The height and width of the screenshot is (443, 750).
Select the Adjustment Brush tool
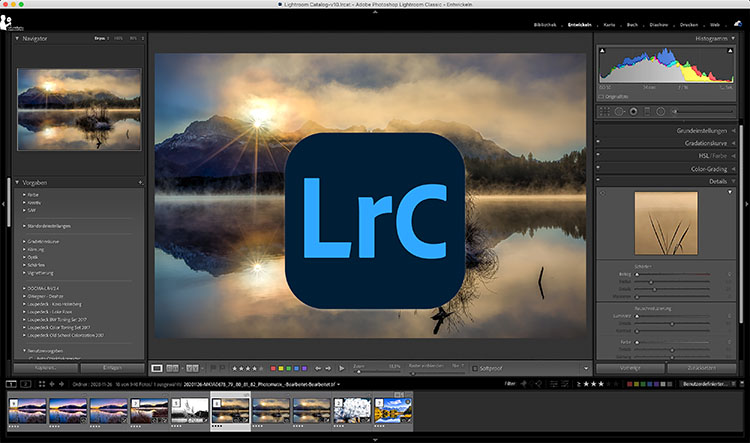(702, 111)
